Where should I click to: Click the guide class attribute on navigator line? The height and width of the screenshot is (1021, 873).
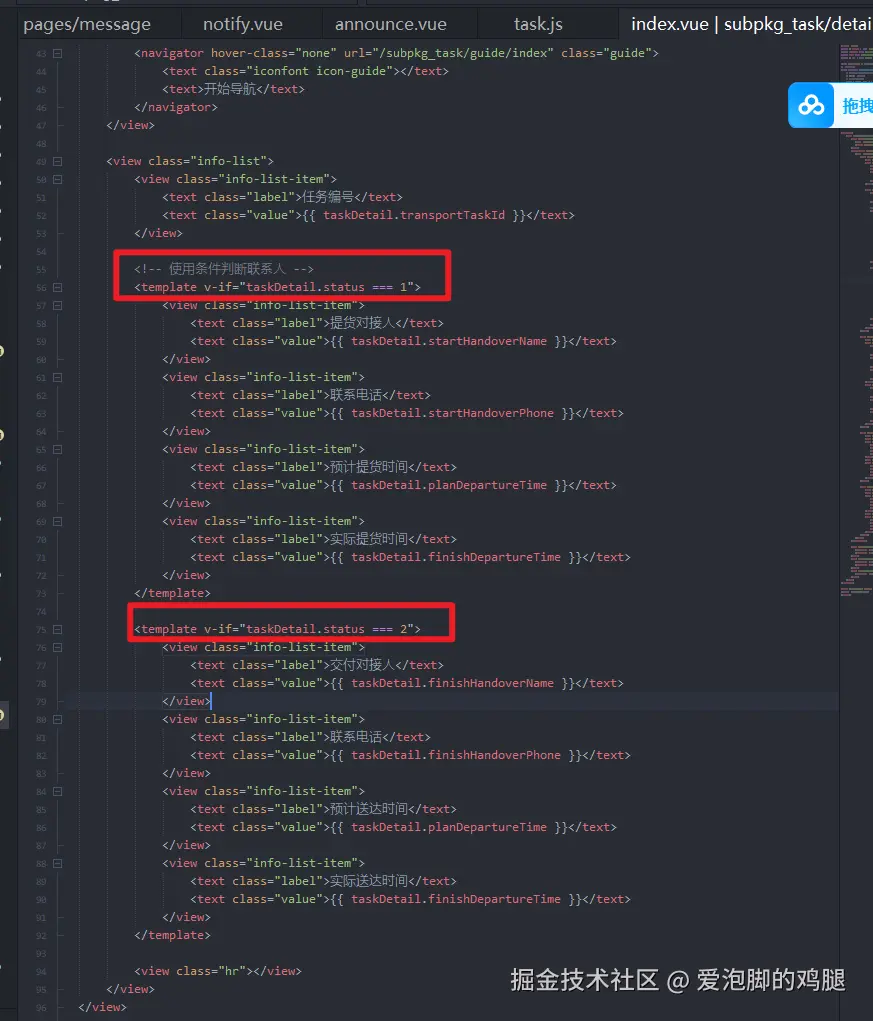pyautogui.click(x=606, y=53)
